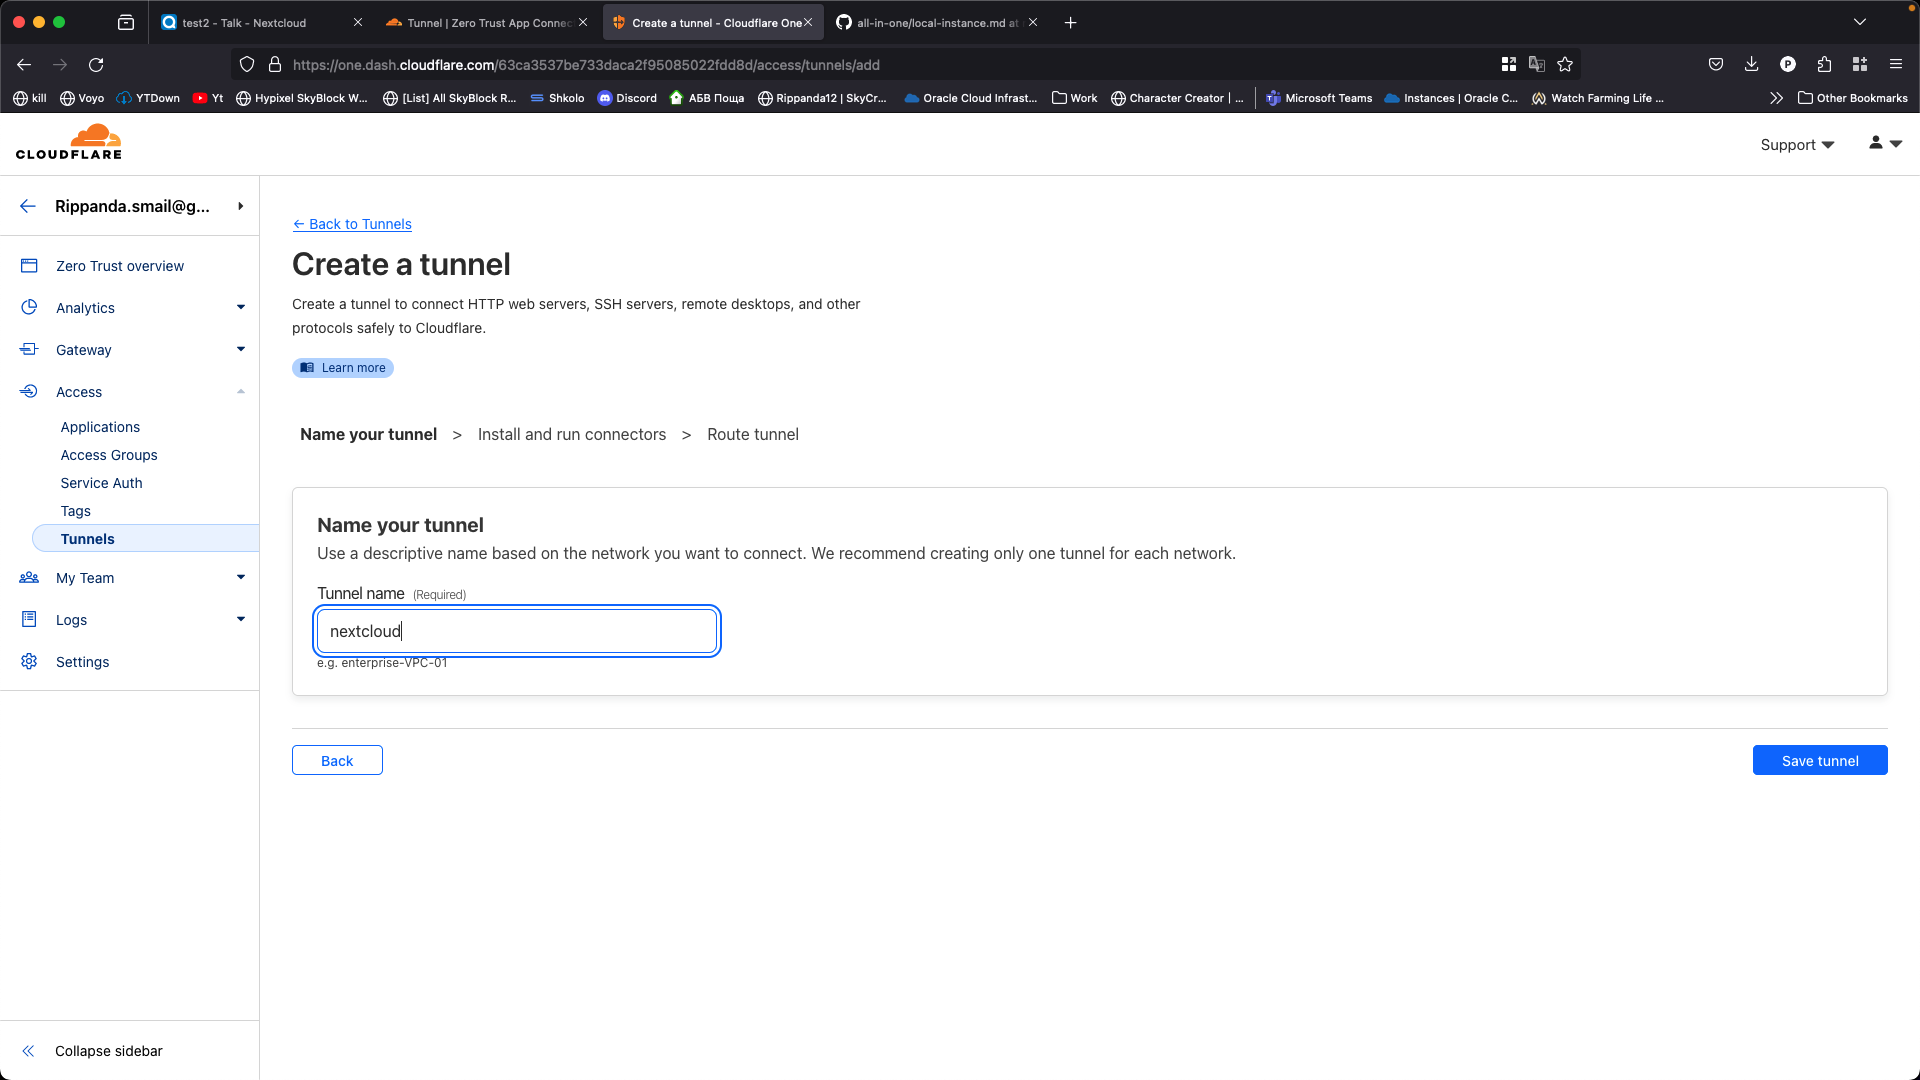Open the browser extensions puzzle icon
Viewport: 1920px width, 1080px height.
click(x=1824, y=65)
